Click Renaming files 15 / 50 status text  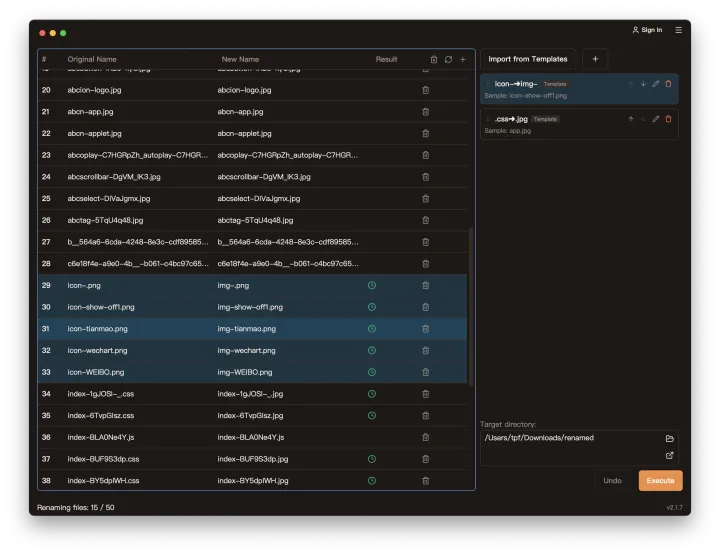(75, 508)
